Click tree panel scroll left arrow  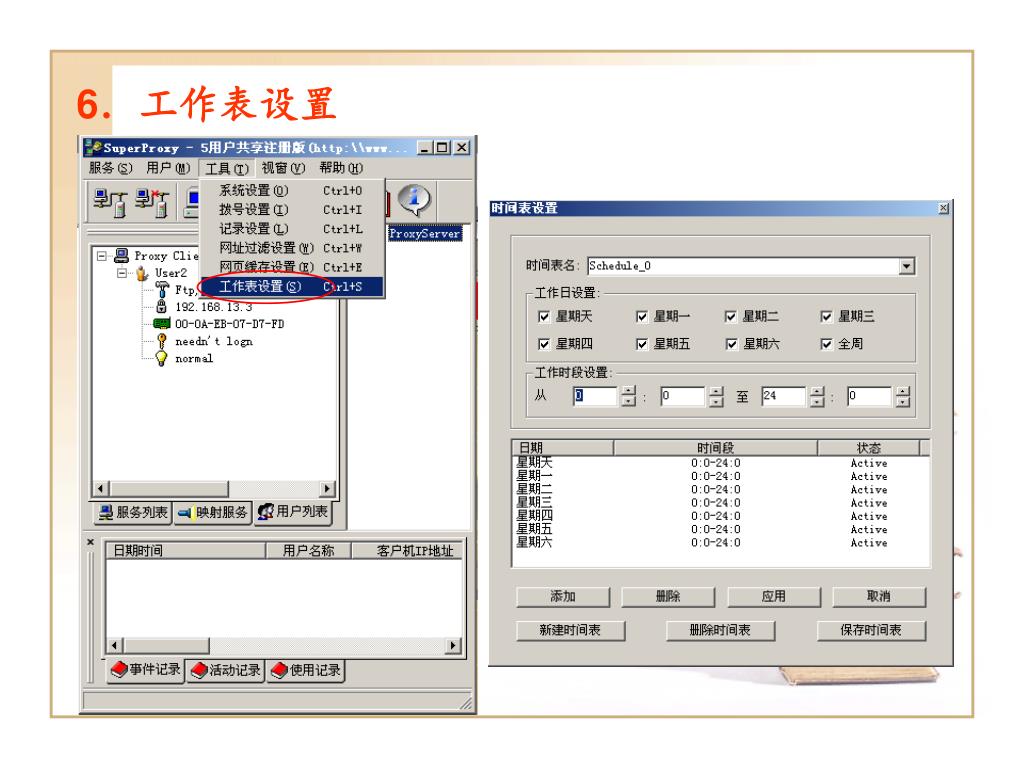100,488
